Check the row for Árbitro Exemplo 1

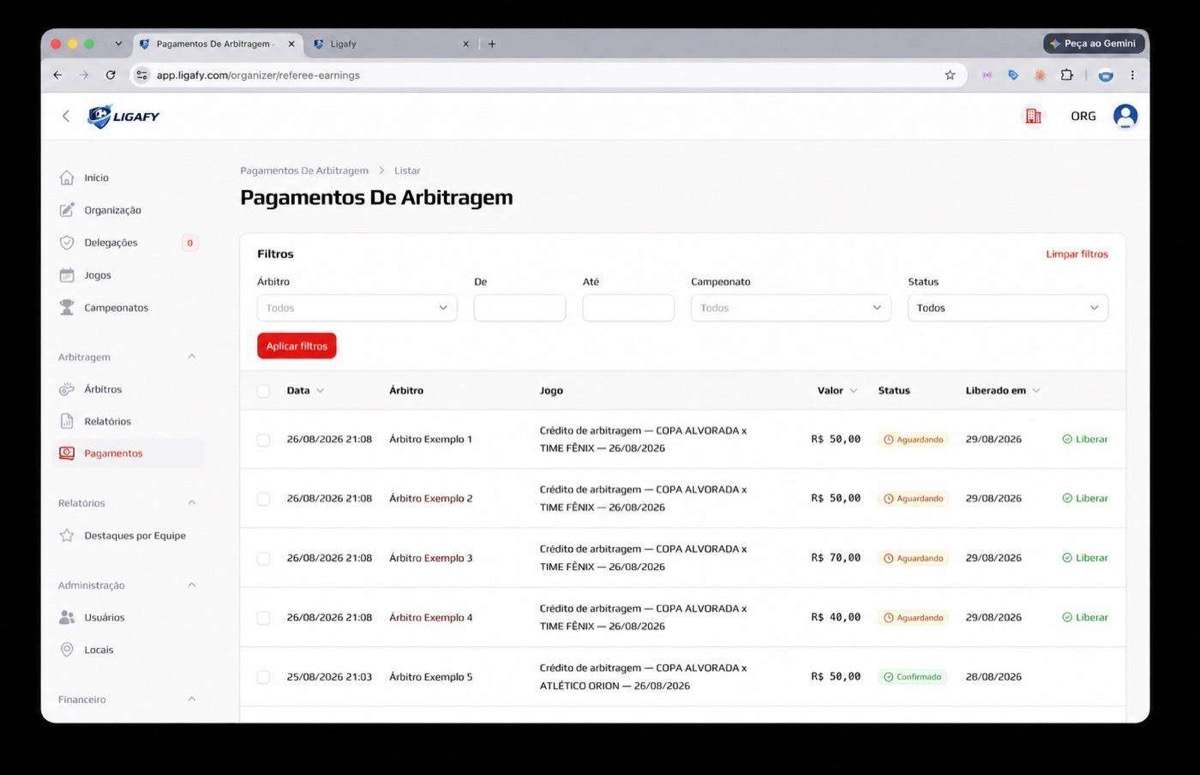263,440
